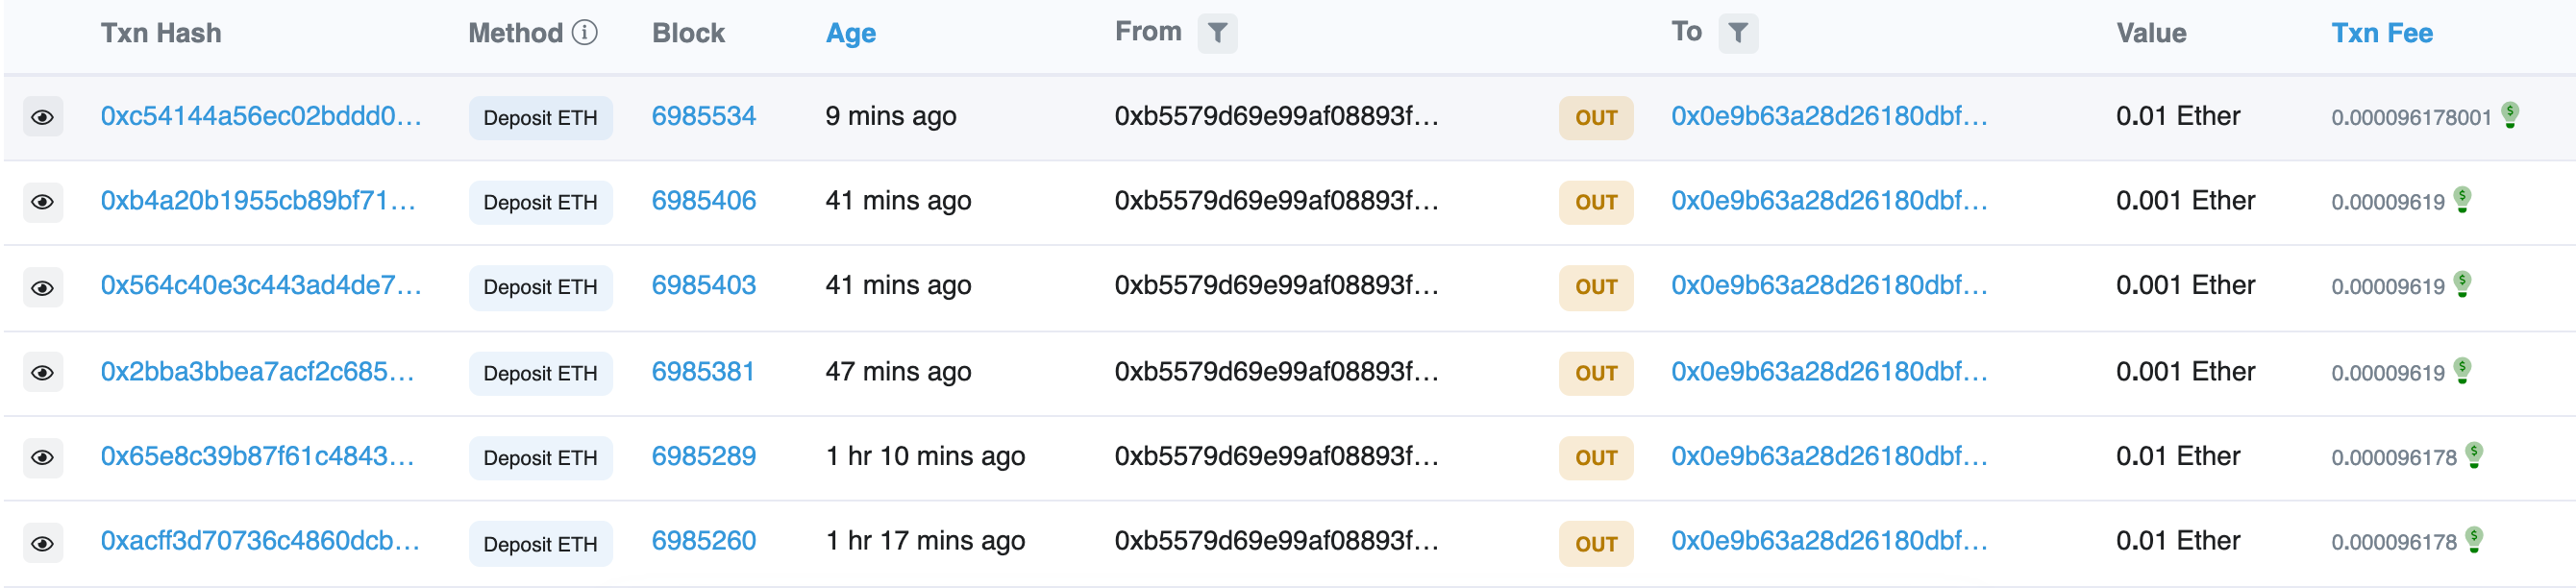Image resolution: width=2576 pixels, height=588 pixels.
Task: Click the OUT badge on the 41 mins ago row
Action: (x=1596, y=202)
